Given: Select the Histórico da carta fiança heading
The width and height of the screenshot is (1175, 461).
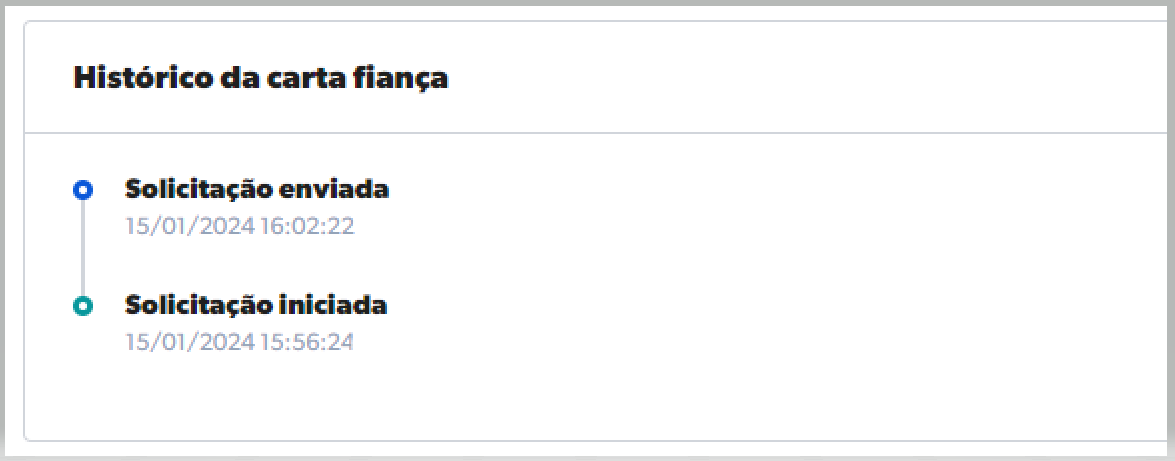Looking at the screenshot, I should (x=260, y=79).
